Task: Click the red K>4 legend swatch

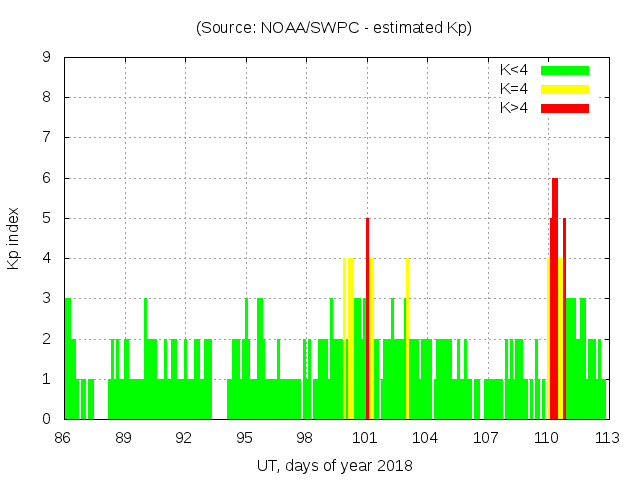Action: pyautogui.click(x=565, y=108)
